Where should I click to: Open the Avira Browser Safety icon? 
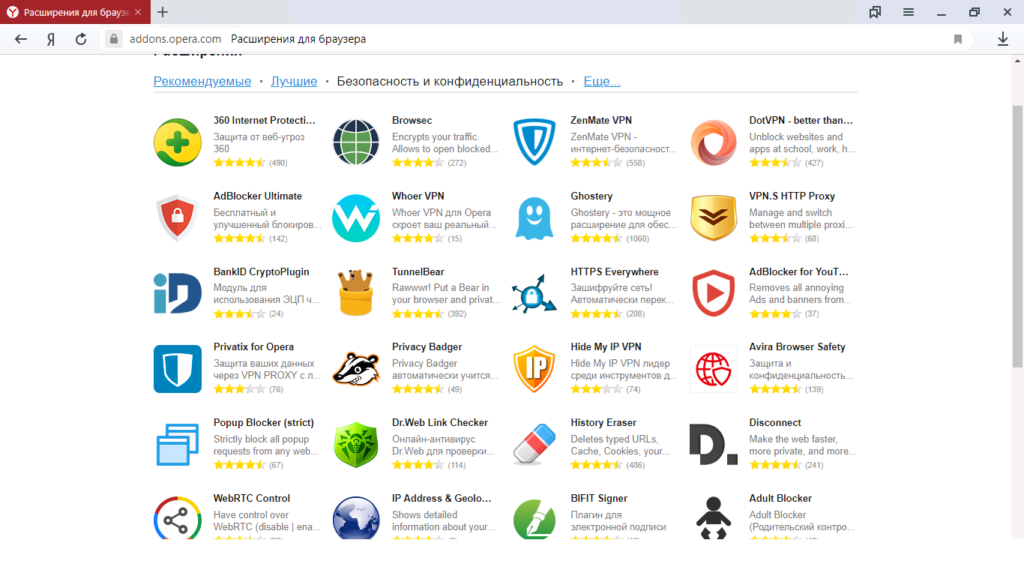point(713,369)
